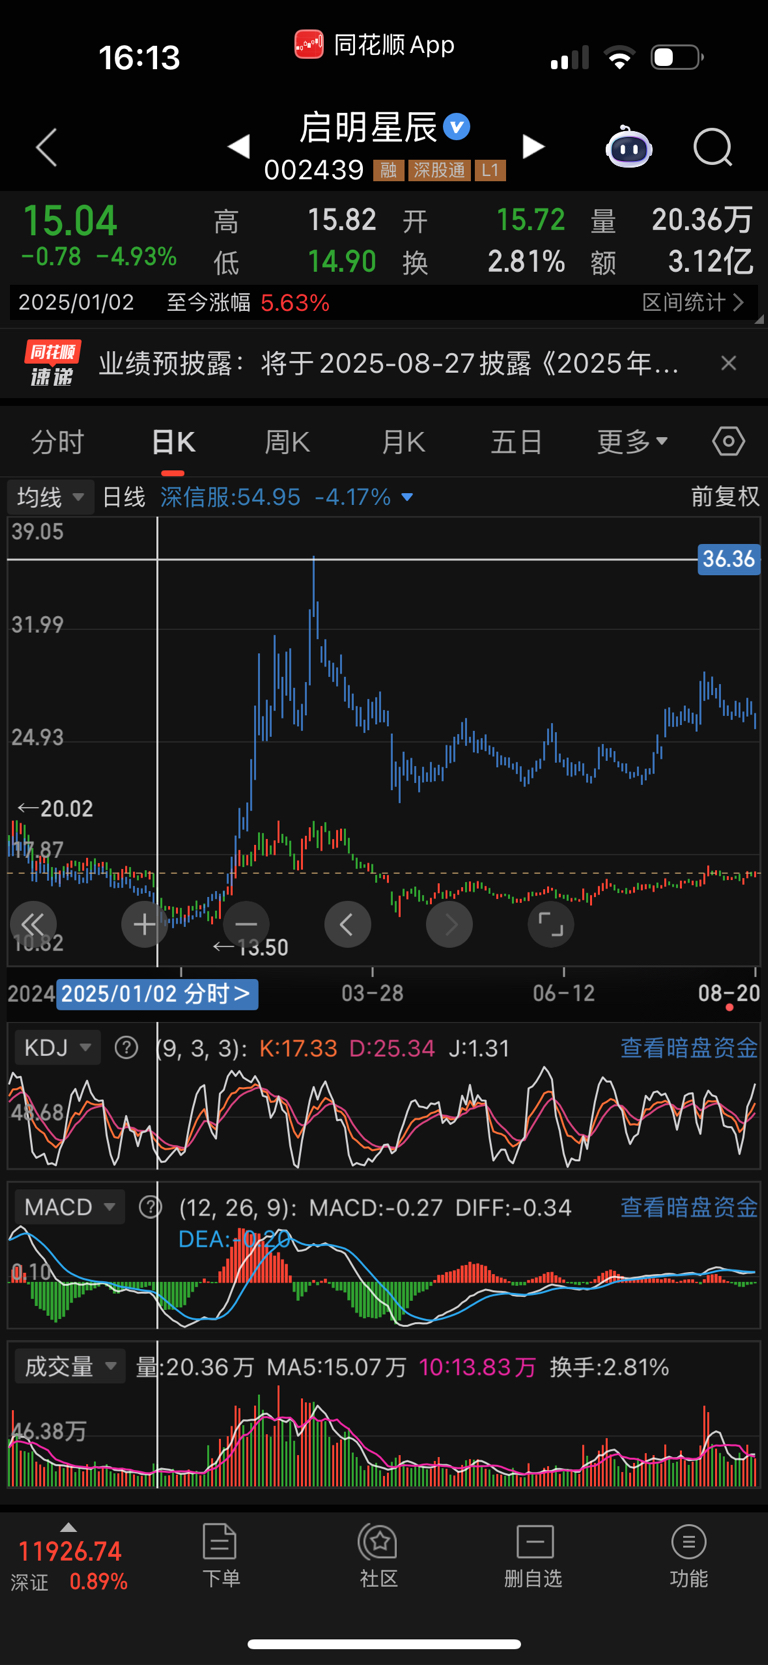The image size is (769, 1665).
Task: Open KDJ help question mark
Action: [x=126, y=1048]
